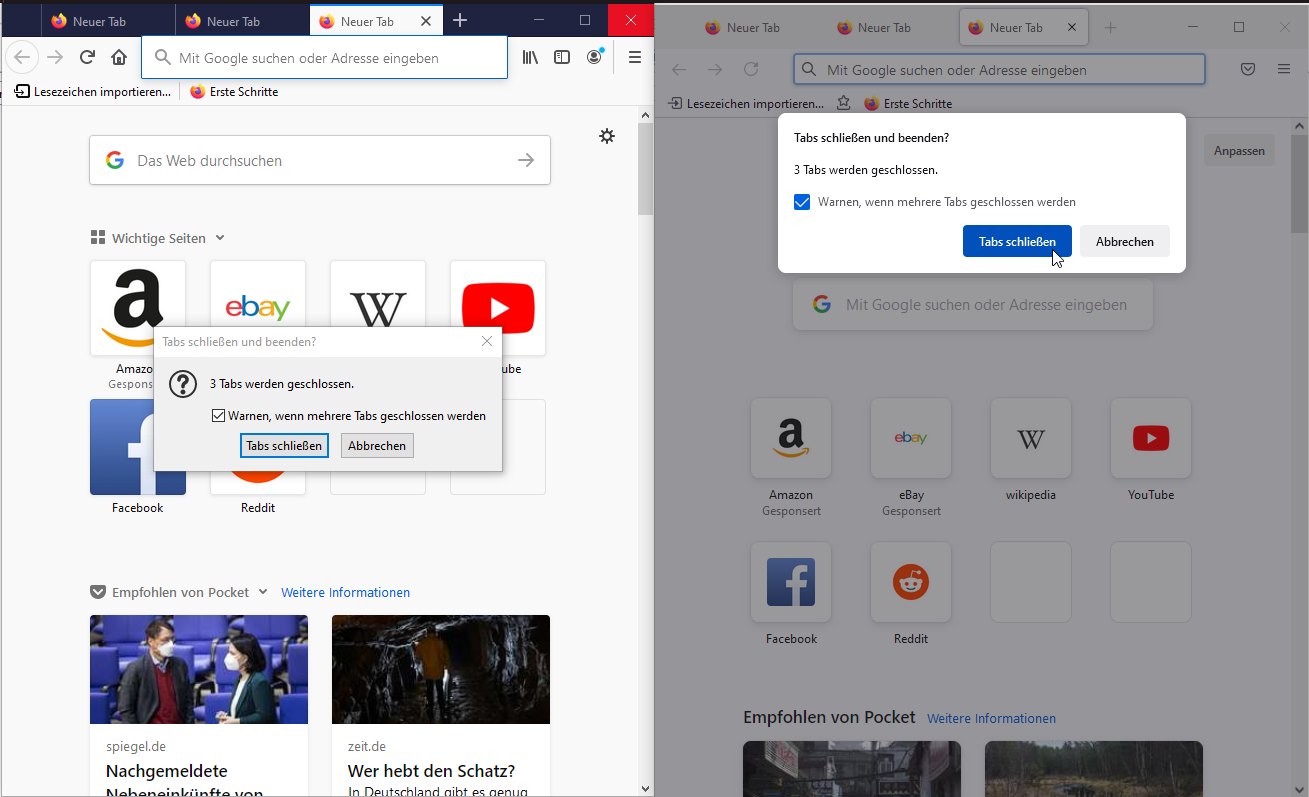Open 'Erste Schritte' bookmark in the dark-titled Firefox
Viewport: 1309px width, 797px height.
click(234, 91)
